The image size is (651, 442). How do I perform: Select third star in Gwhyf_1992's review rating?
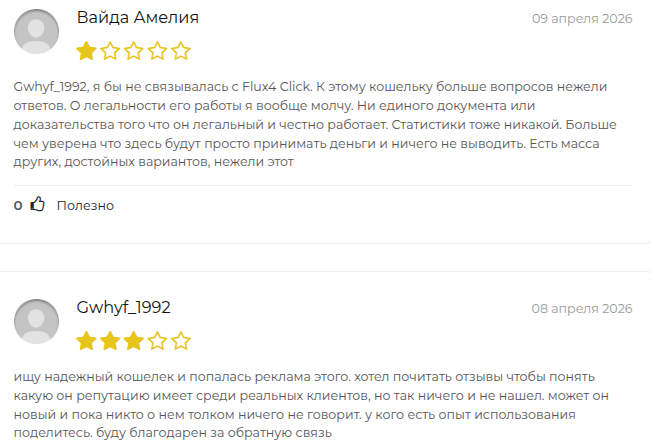coord(134,340)
